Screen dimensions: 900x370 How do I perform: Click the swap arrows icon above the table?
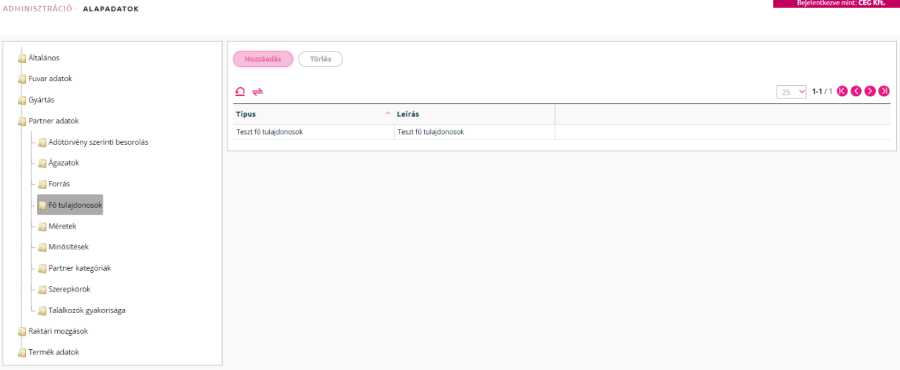(x=257, y=91)
